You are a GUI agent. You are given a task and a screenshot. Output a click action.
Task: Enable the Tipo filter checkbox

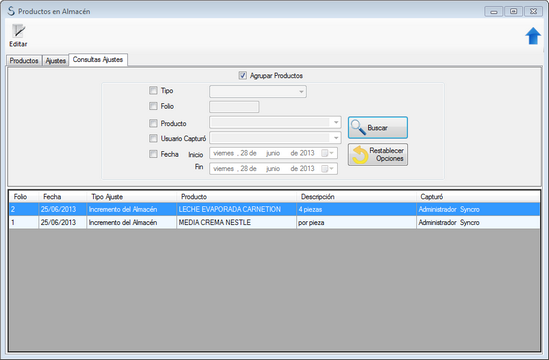[x=153, y=90]
